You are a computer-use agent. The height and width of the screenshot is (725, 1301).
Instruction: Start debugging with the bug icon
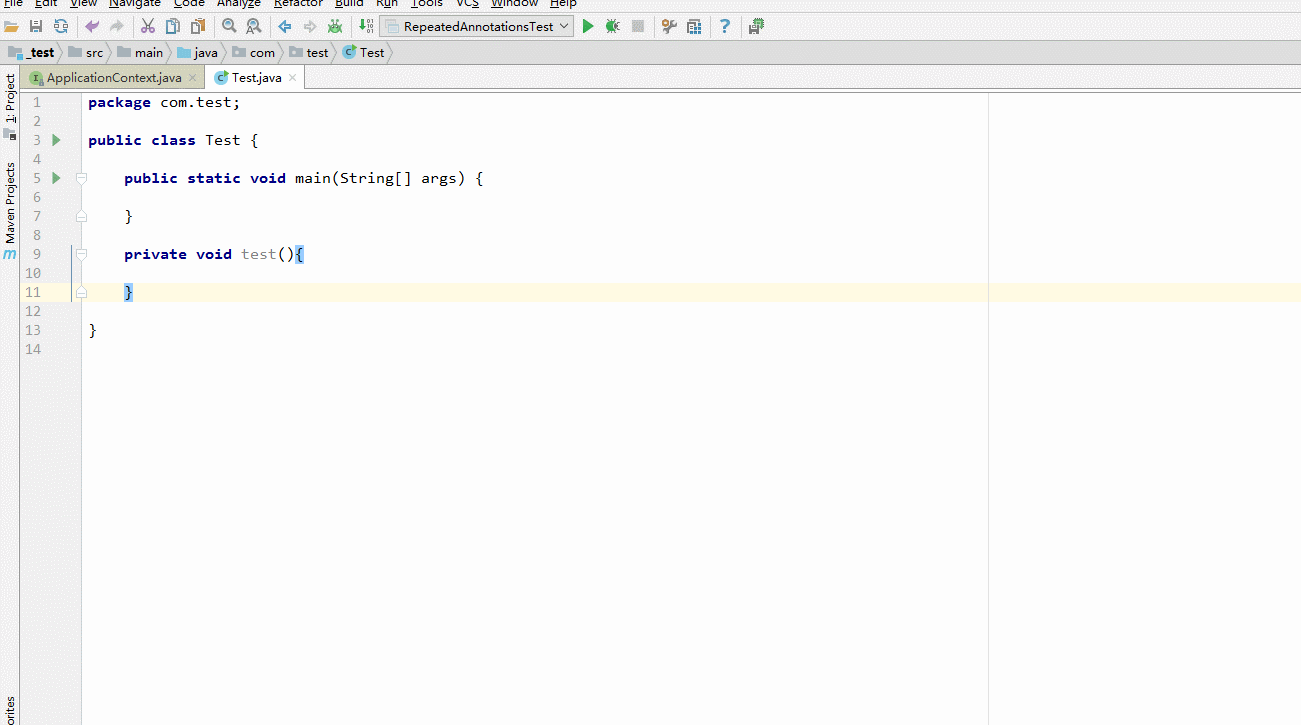tap(612, 26)
